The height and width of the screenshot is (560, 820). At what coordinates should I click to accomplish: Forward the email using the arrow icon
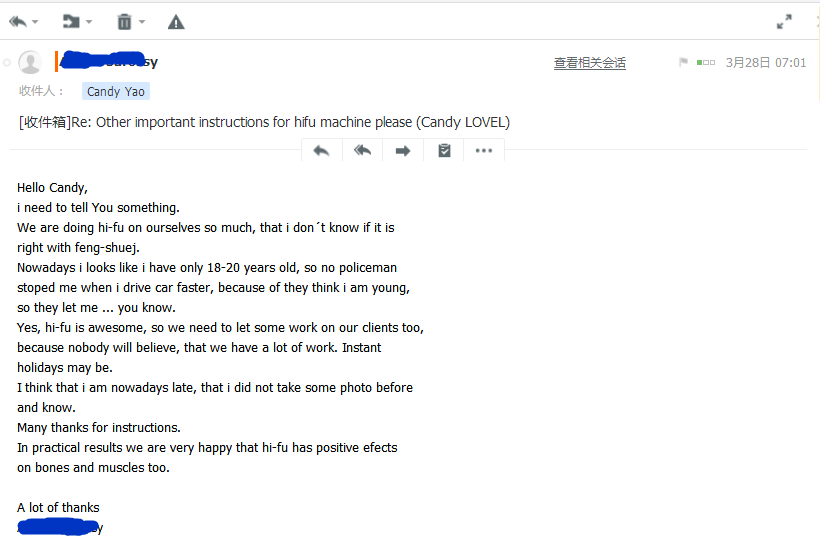click(x=403, y=151)
